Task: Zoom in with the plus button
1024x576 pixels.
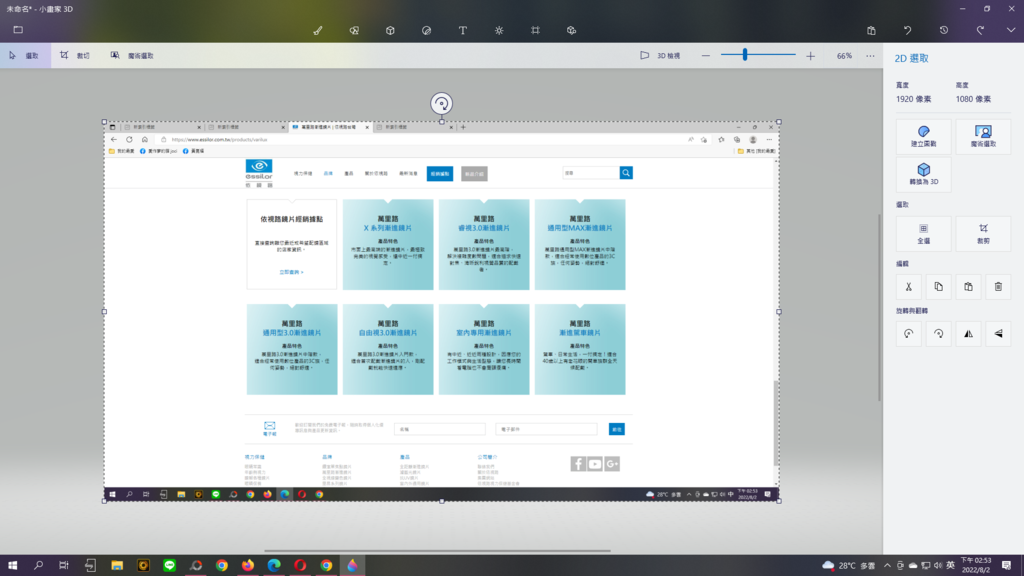Action: (x=810, y=56)
